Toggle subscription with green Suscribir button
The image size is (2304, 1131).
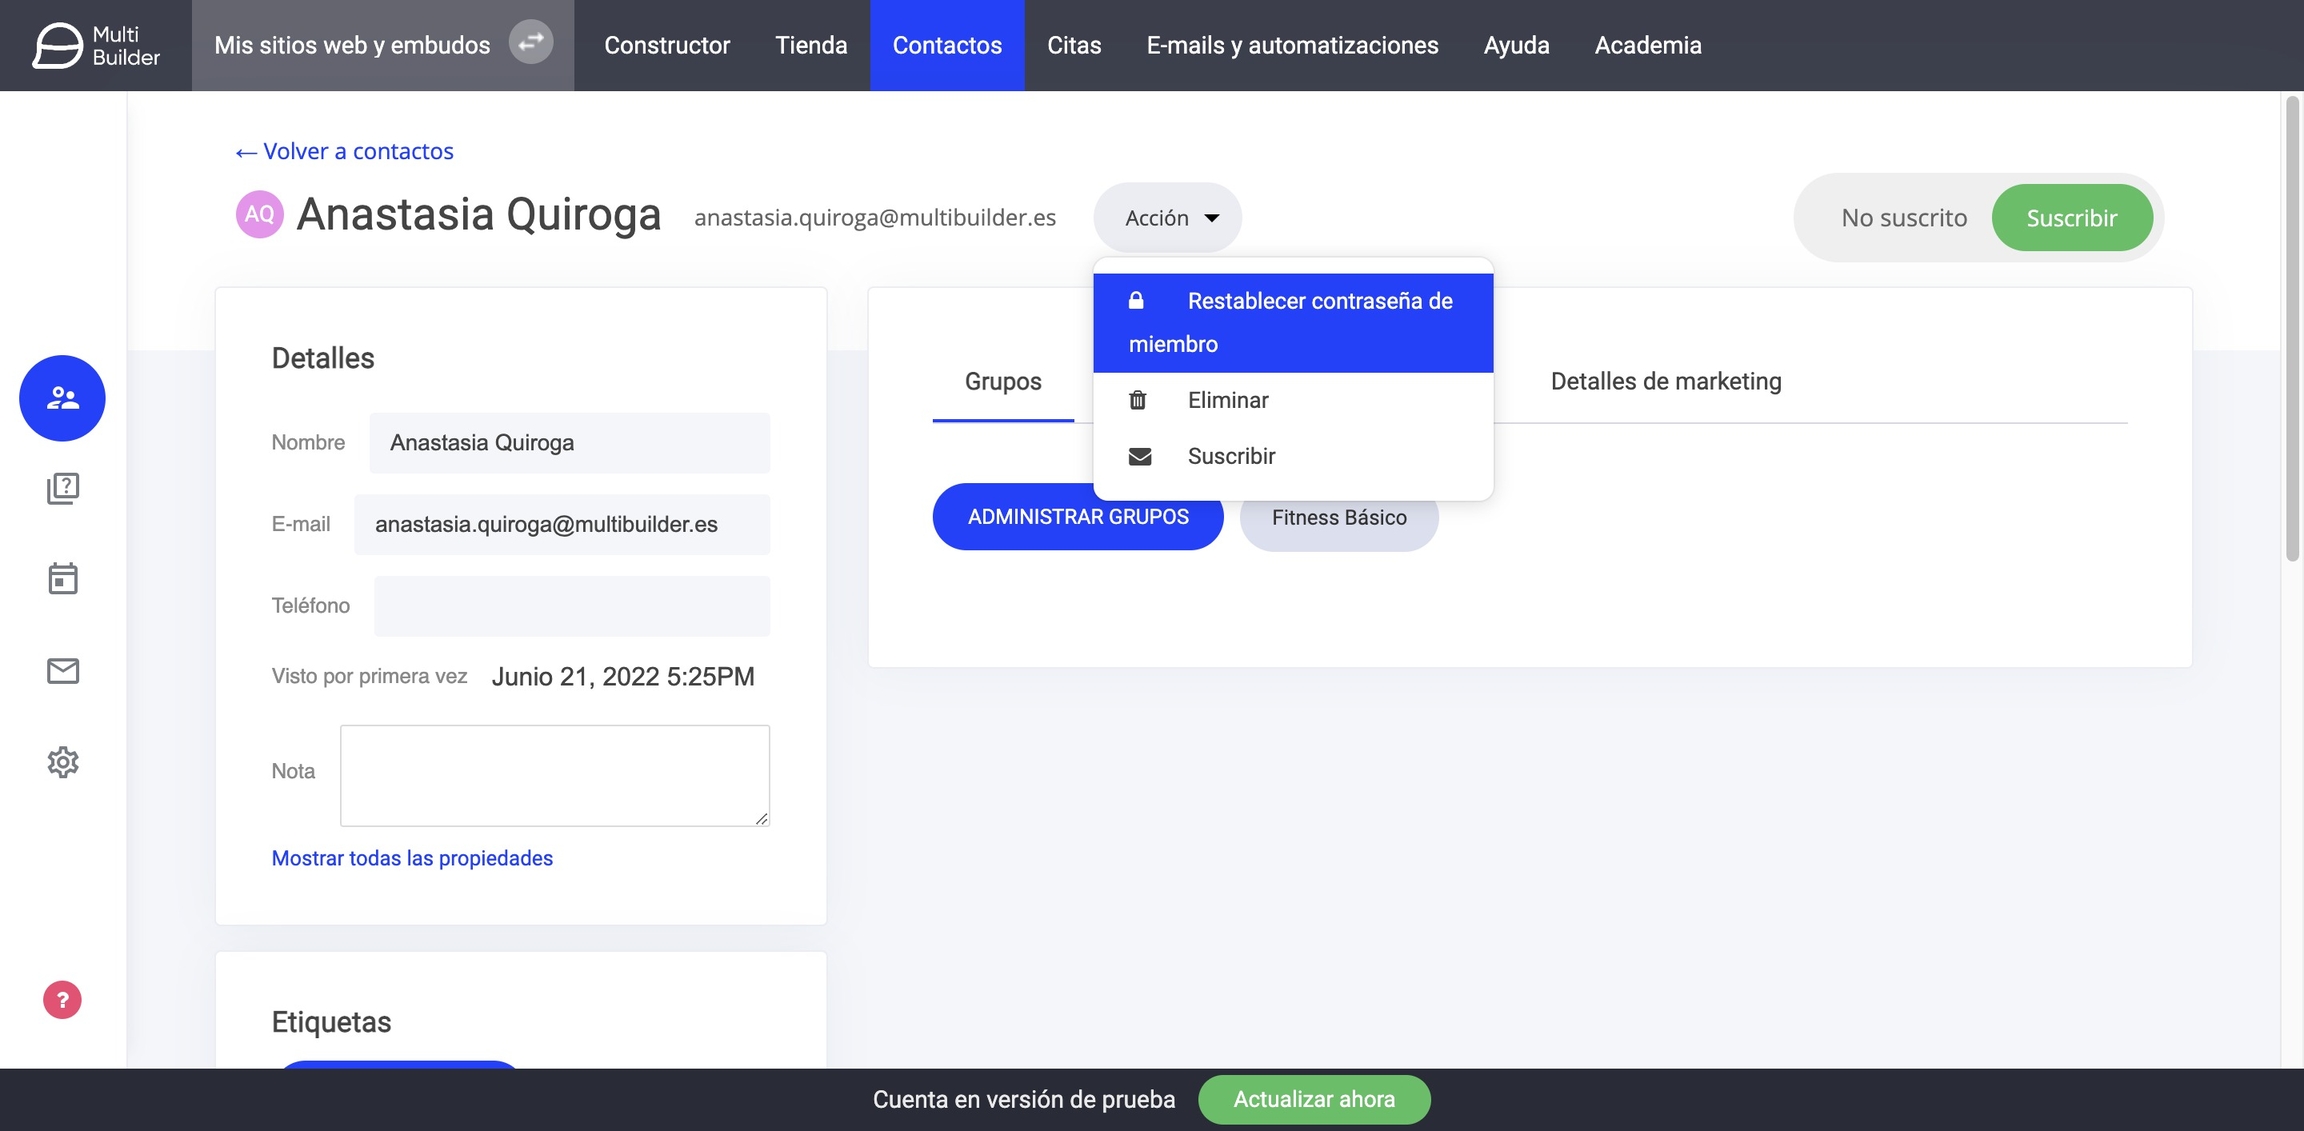point(2071,218)
